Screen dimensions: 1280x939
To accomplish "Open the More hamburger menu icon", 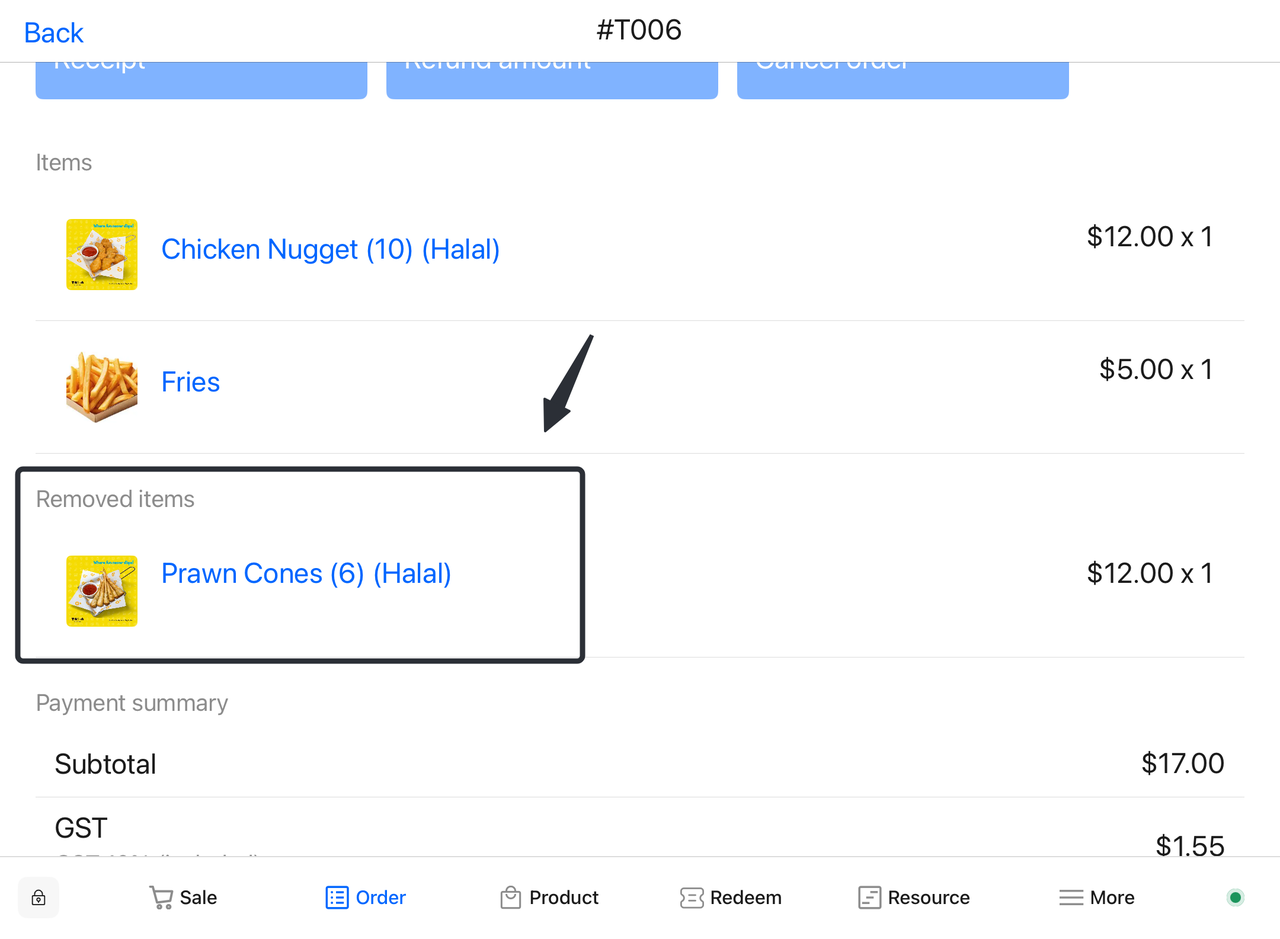I will [x=1071, y=897].
